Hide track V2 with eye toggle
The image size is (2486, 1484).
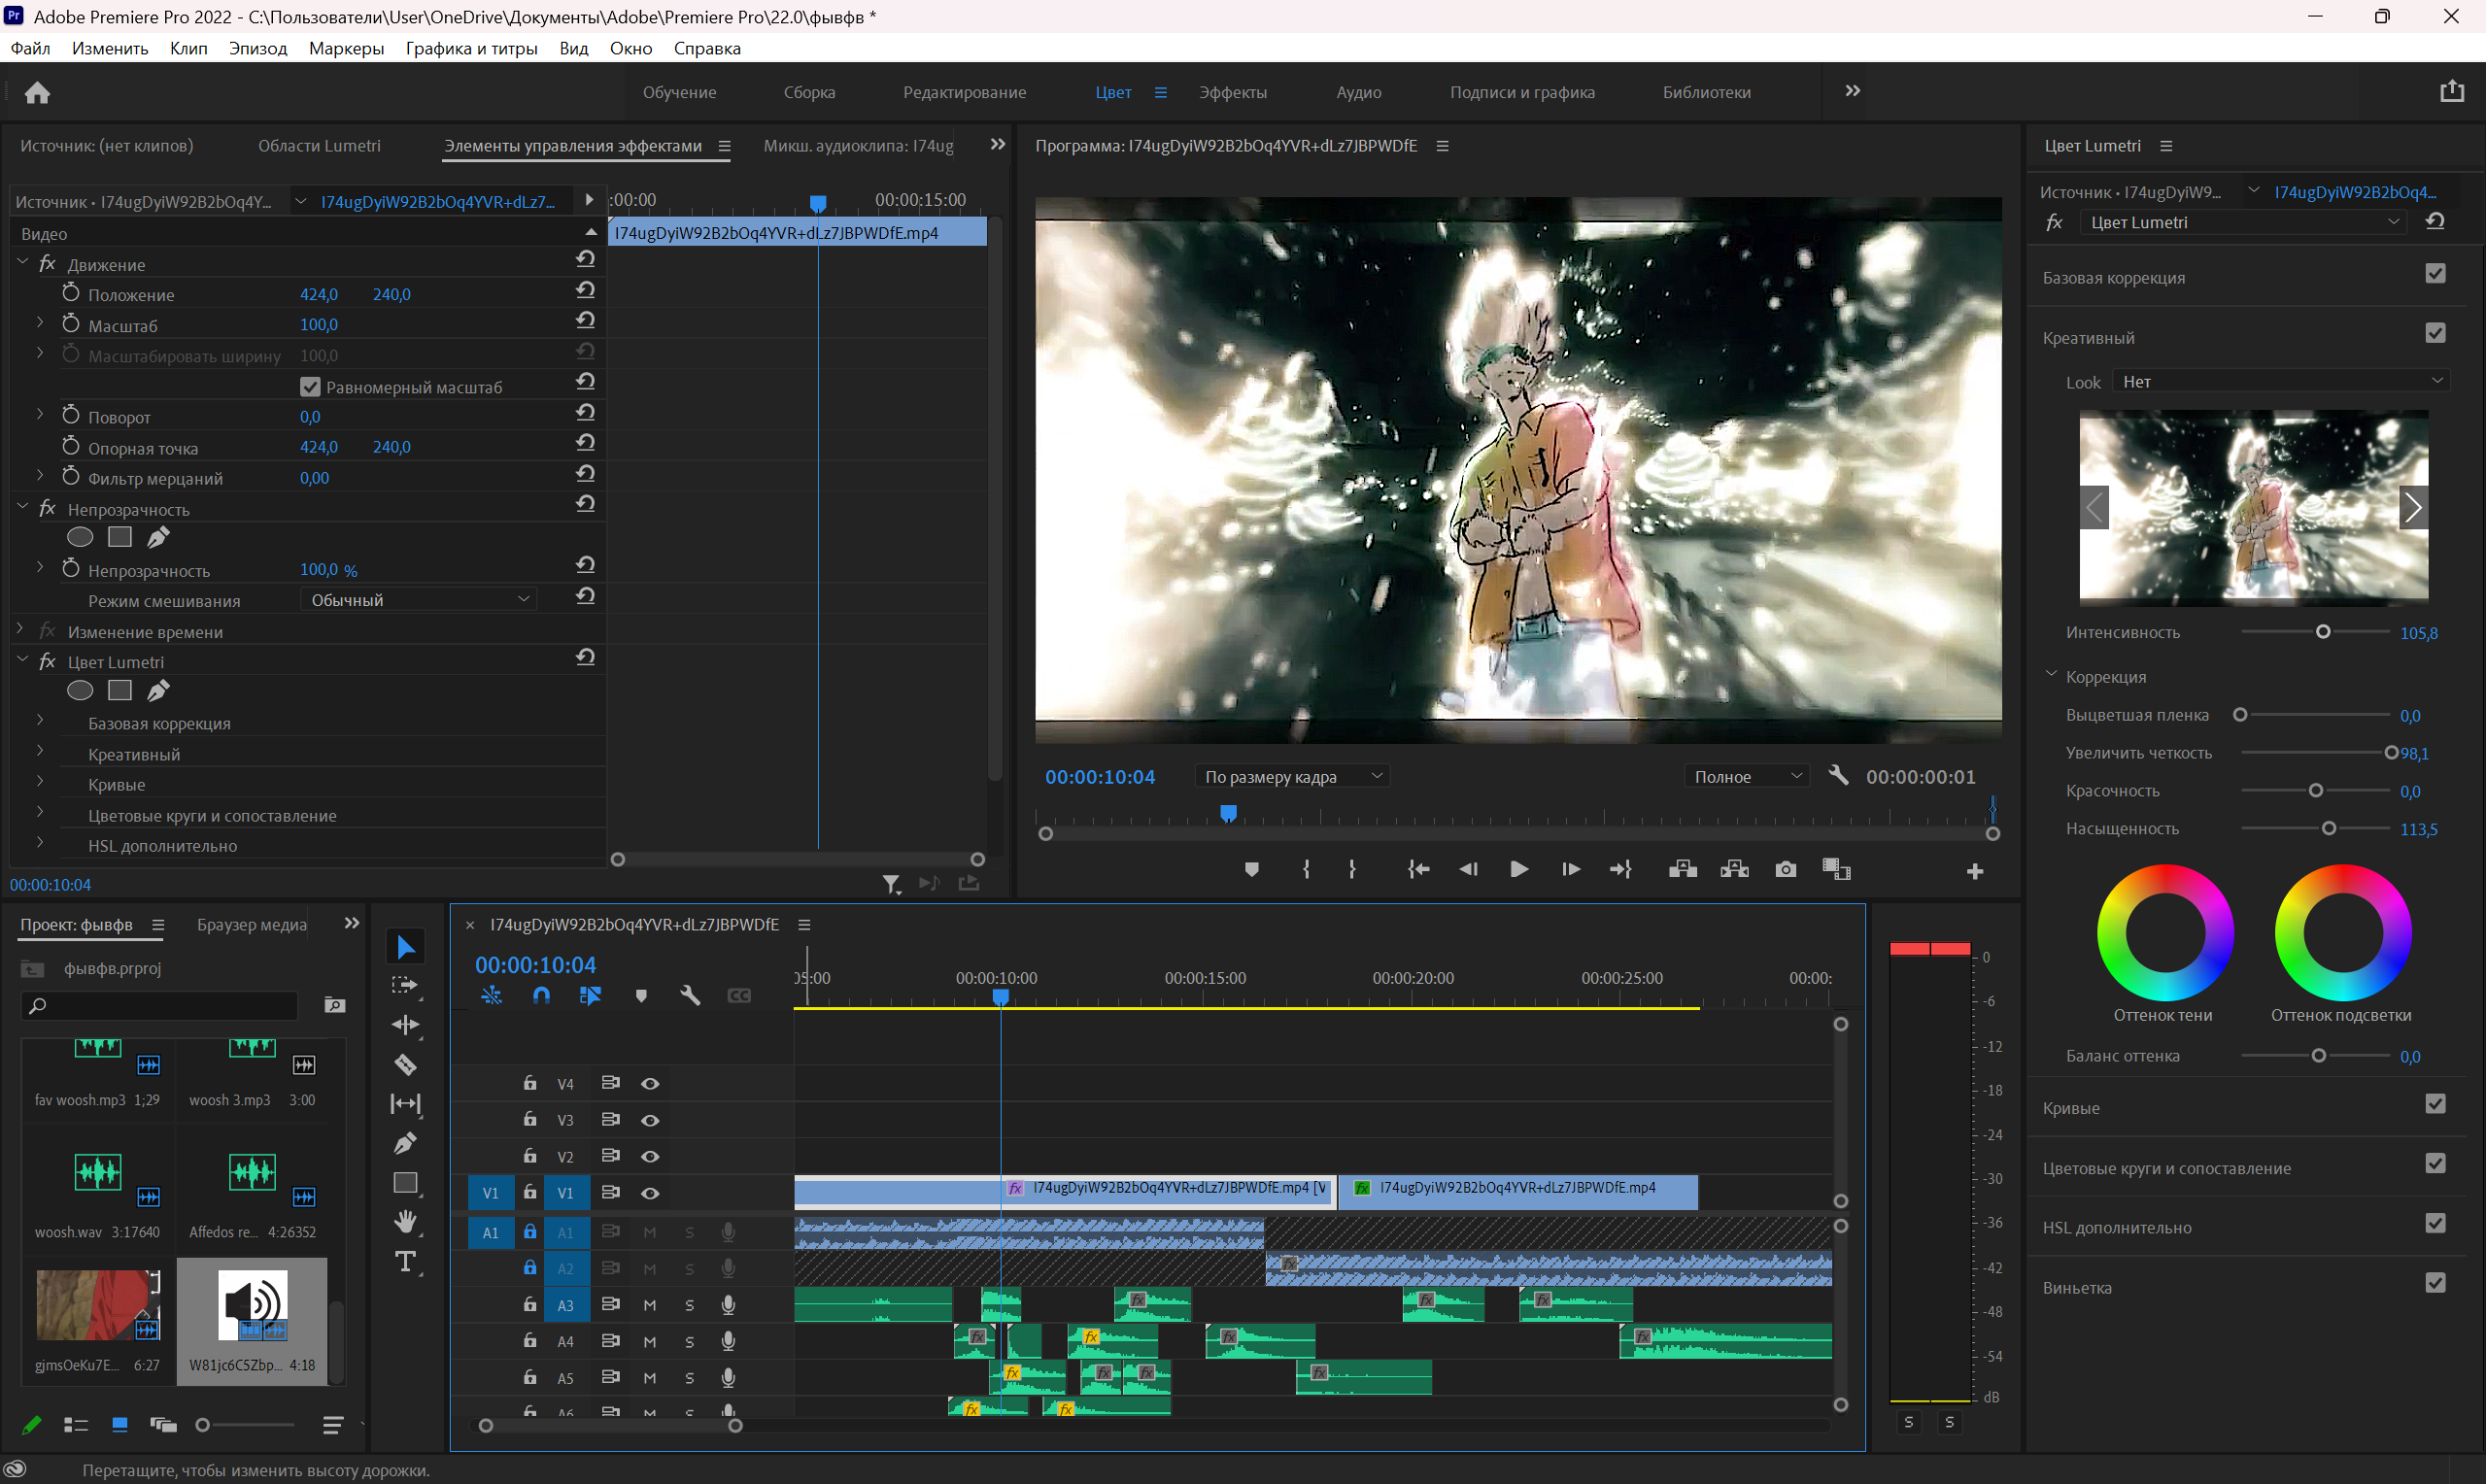click(x=650, y=1156)
